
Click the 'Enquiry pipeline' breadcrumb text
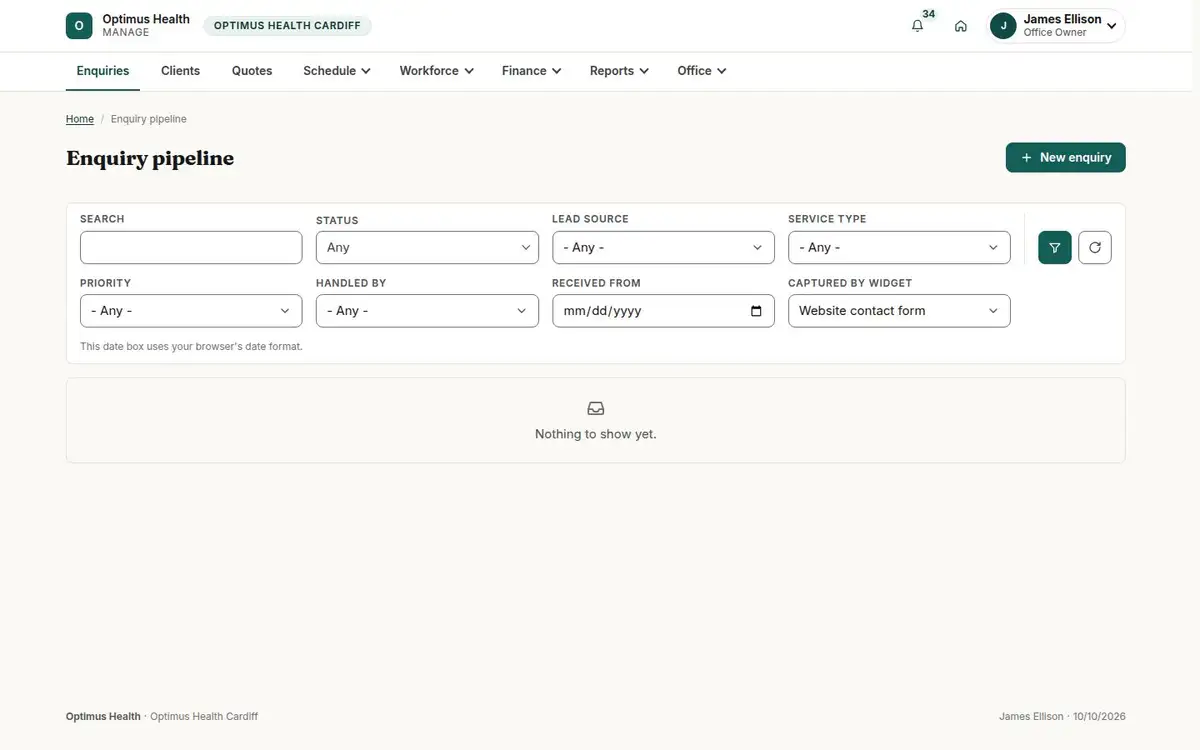click(149, 119)
